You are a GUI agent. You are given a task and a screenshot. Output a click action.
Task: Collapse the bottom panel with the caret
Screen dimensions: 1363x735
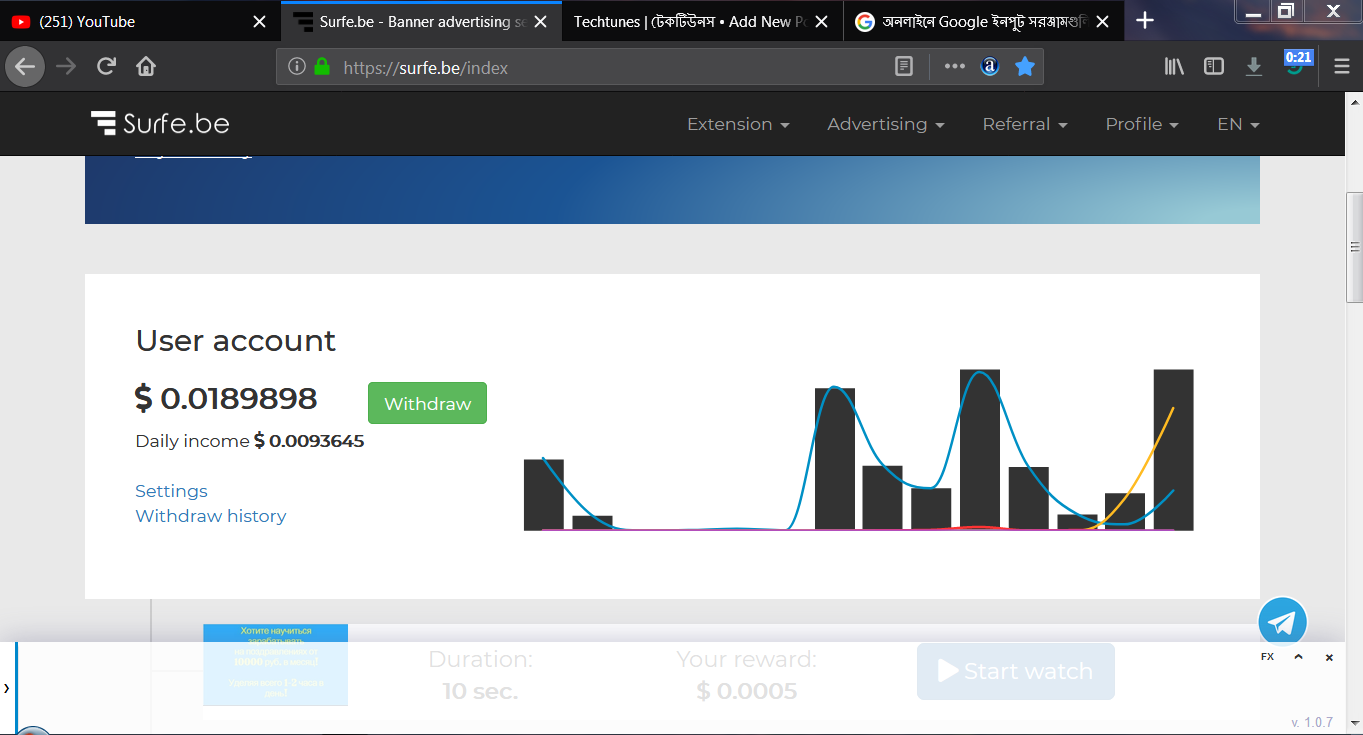coord(1298,657)
